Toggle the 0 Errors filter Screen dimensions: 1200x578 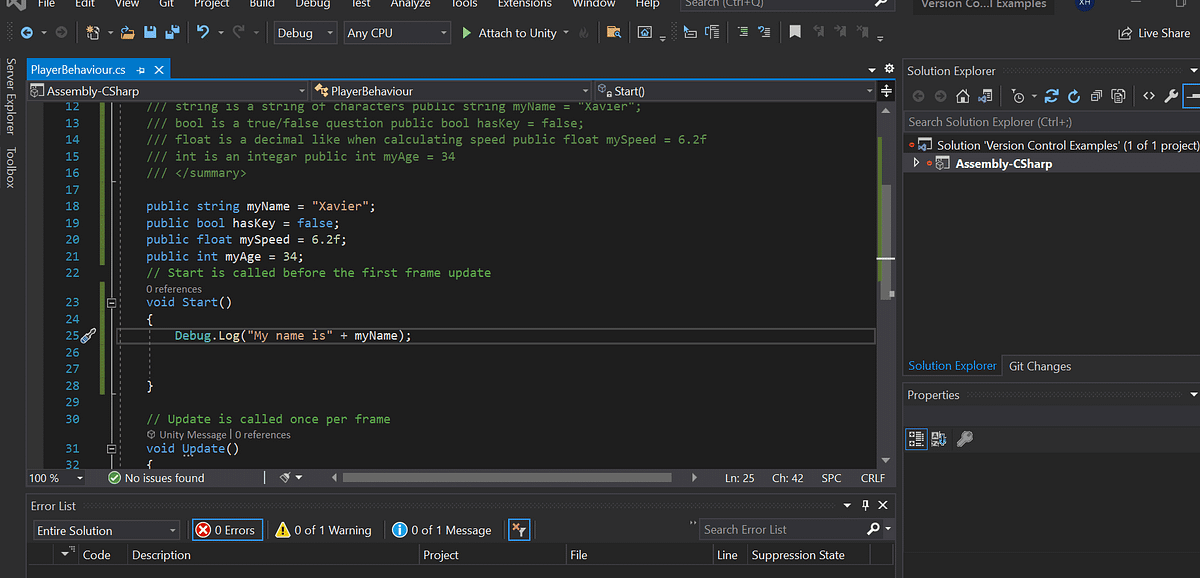click(226, 530)
